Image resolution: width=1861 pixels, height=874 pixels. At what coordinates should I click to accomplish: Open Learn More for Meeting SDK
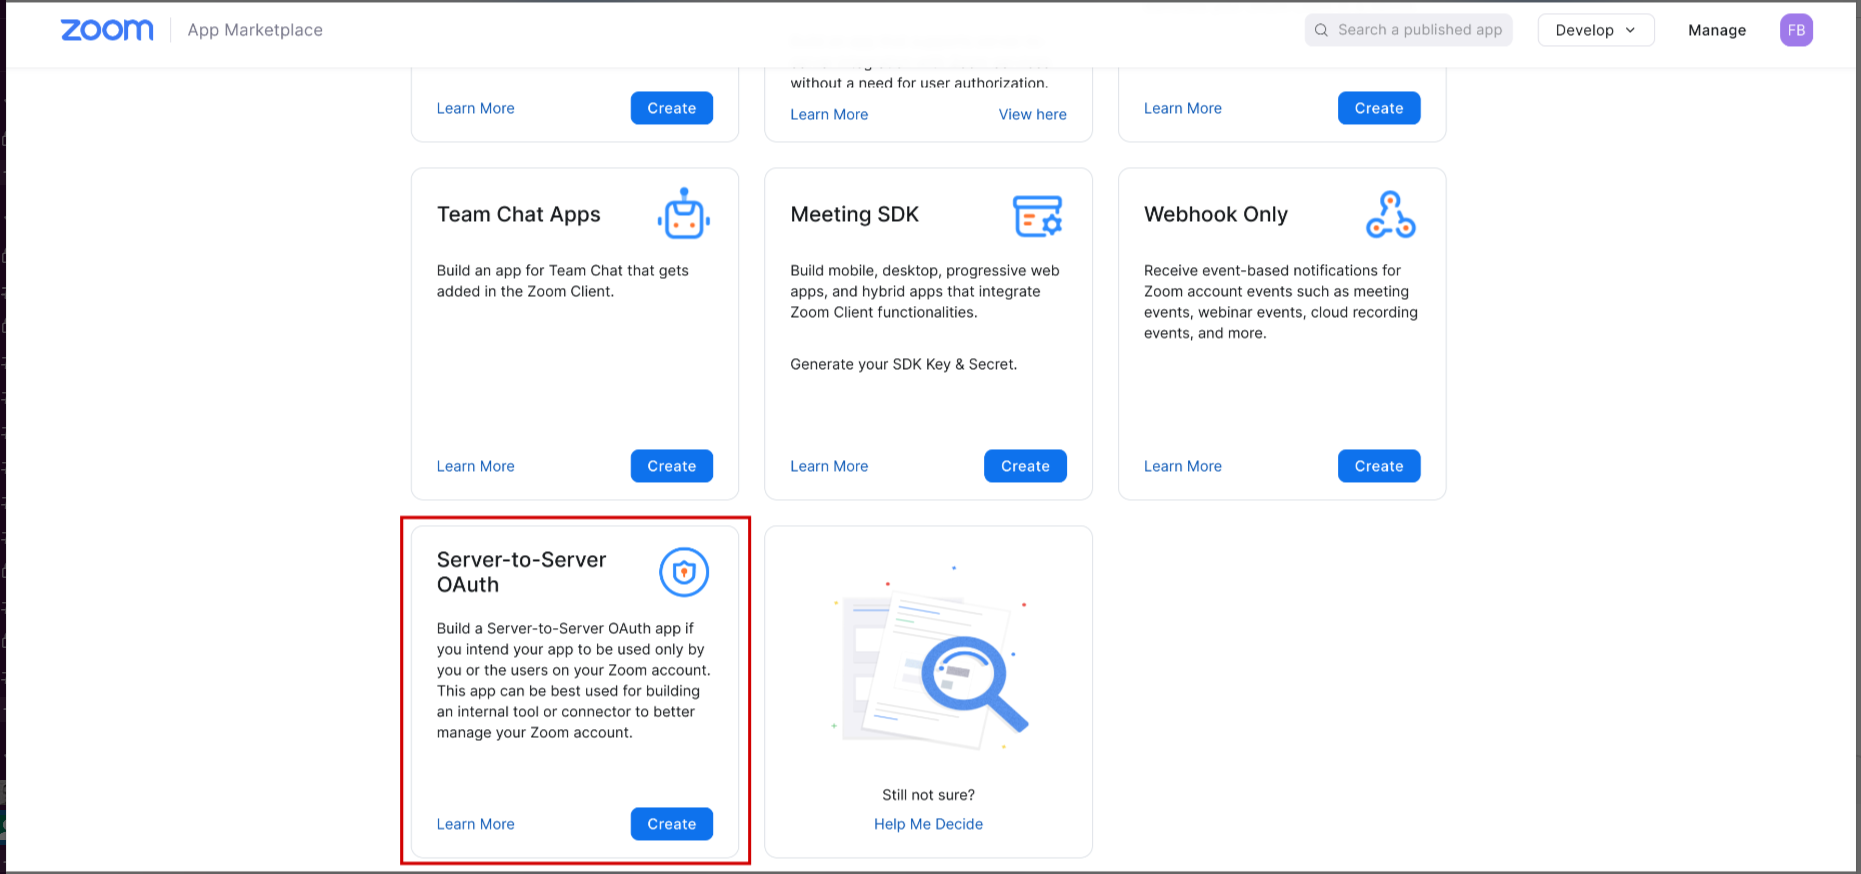coord(829,466)
